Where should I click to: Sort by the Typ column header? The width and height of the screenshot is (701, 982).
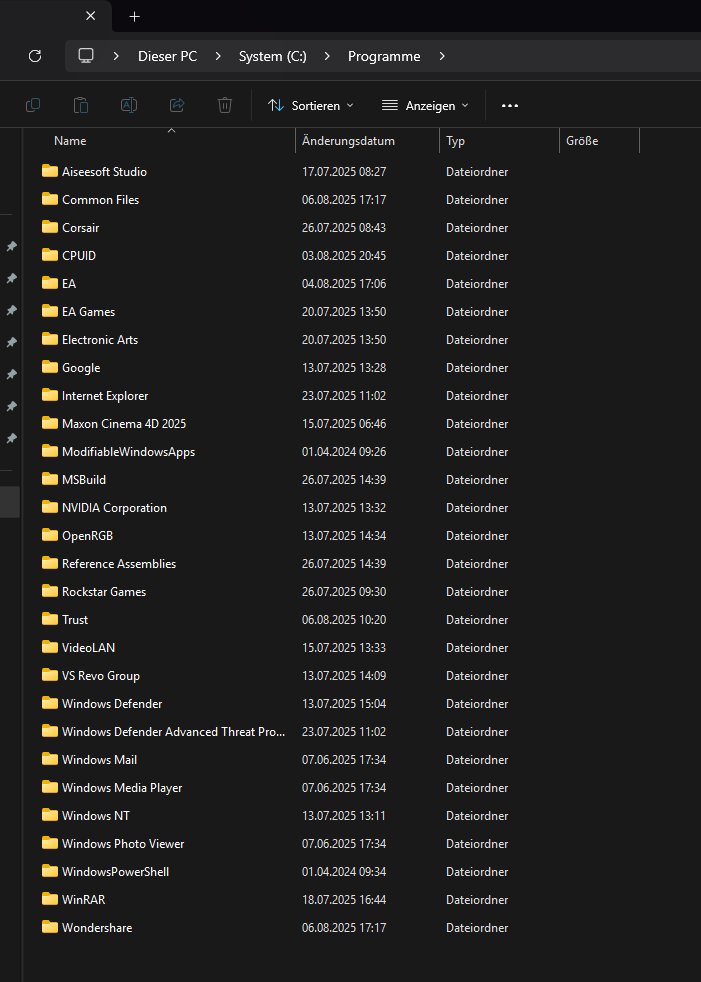point(455,141)
